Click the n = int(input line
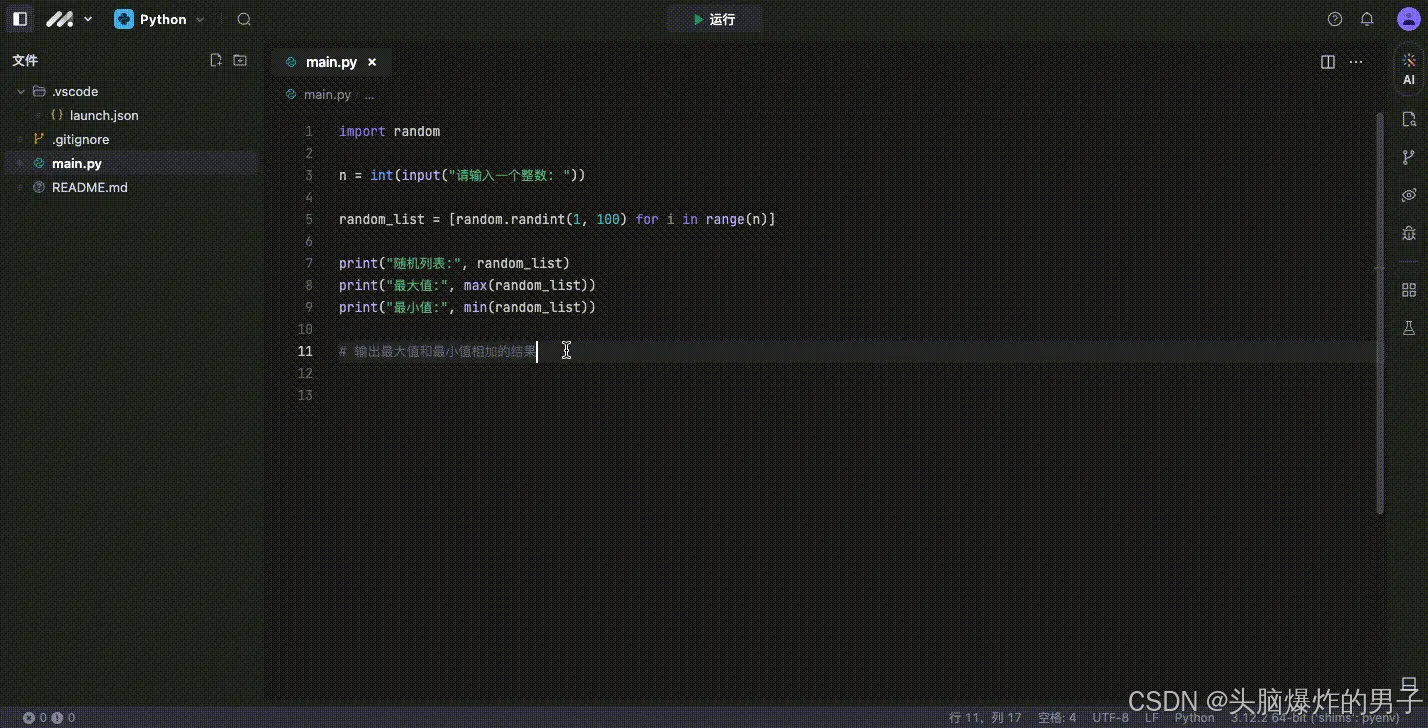 point(462,175)
